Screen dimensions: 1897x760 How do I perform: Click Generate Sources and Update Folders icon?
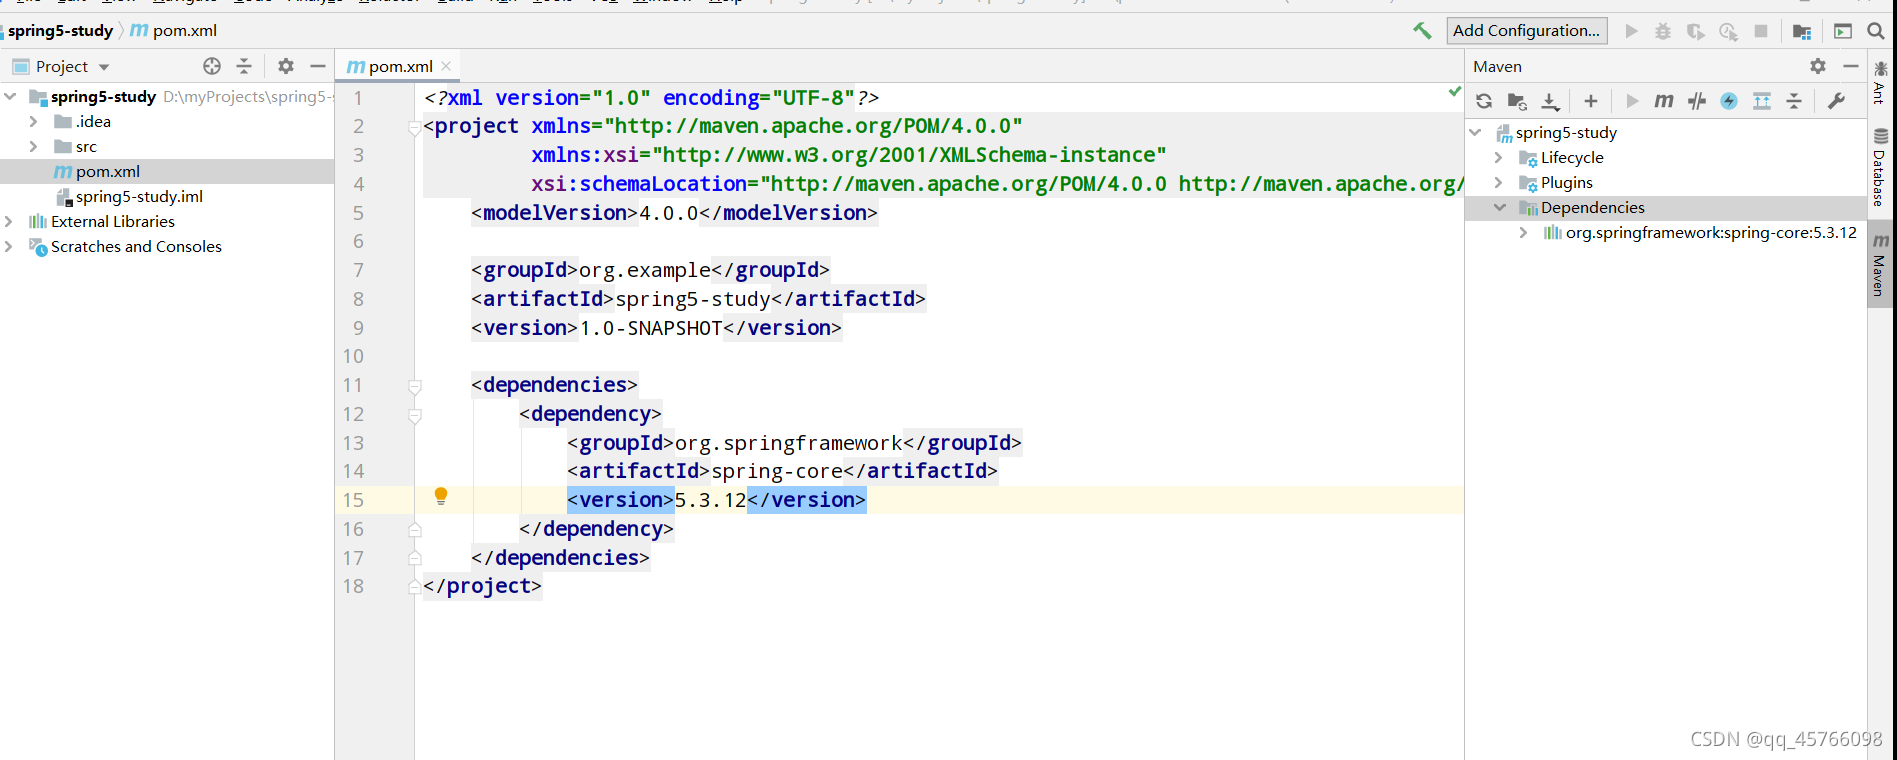1517,101
